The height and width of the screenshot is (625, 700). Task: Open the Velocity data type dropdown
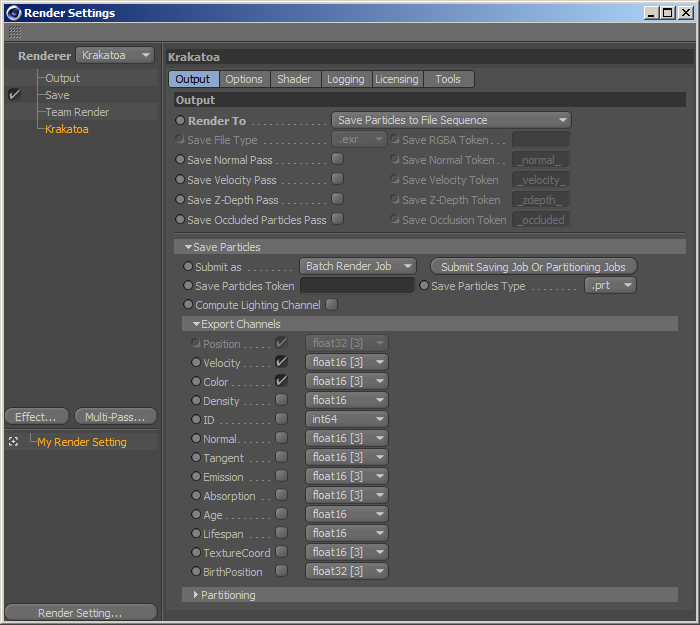[x=347, y=362]
